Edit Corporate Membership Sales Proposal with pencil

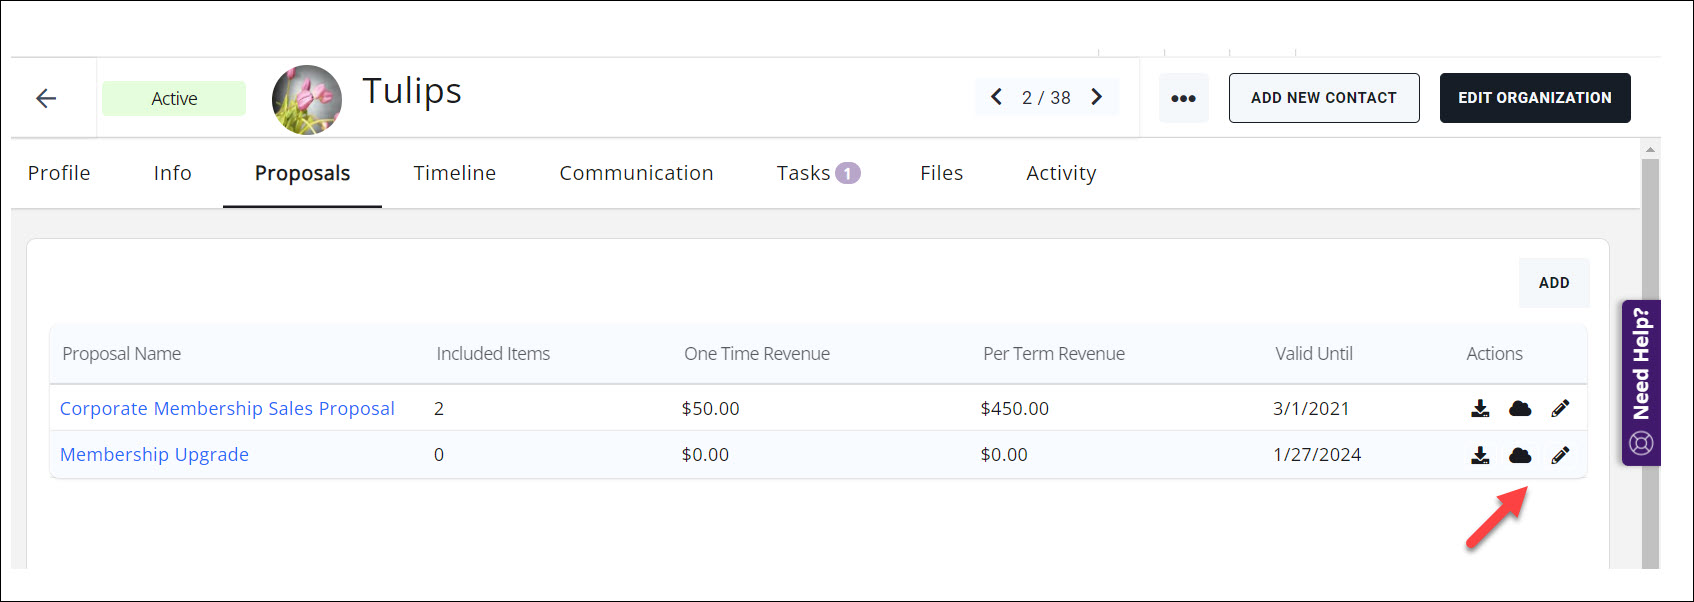click(x=1560, y=408)
